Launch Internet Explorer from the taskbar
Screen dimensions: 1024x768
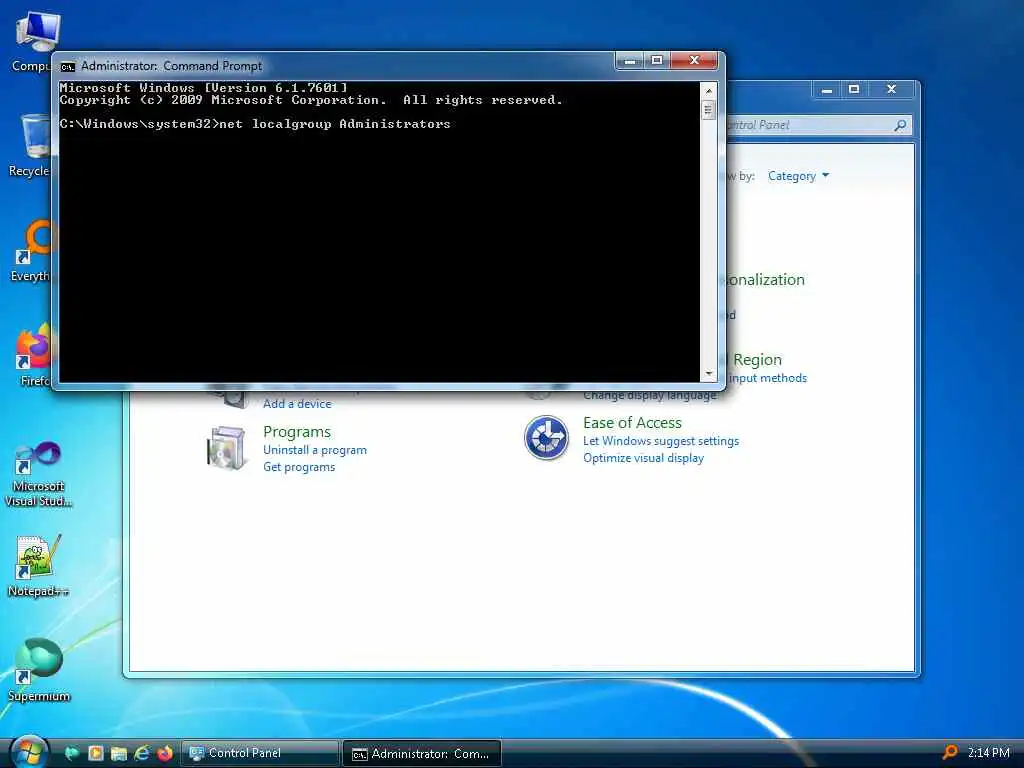coord(141,754)
